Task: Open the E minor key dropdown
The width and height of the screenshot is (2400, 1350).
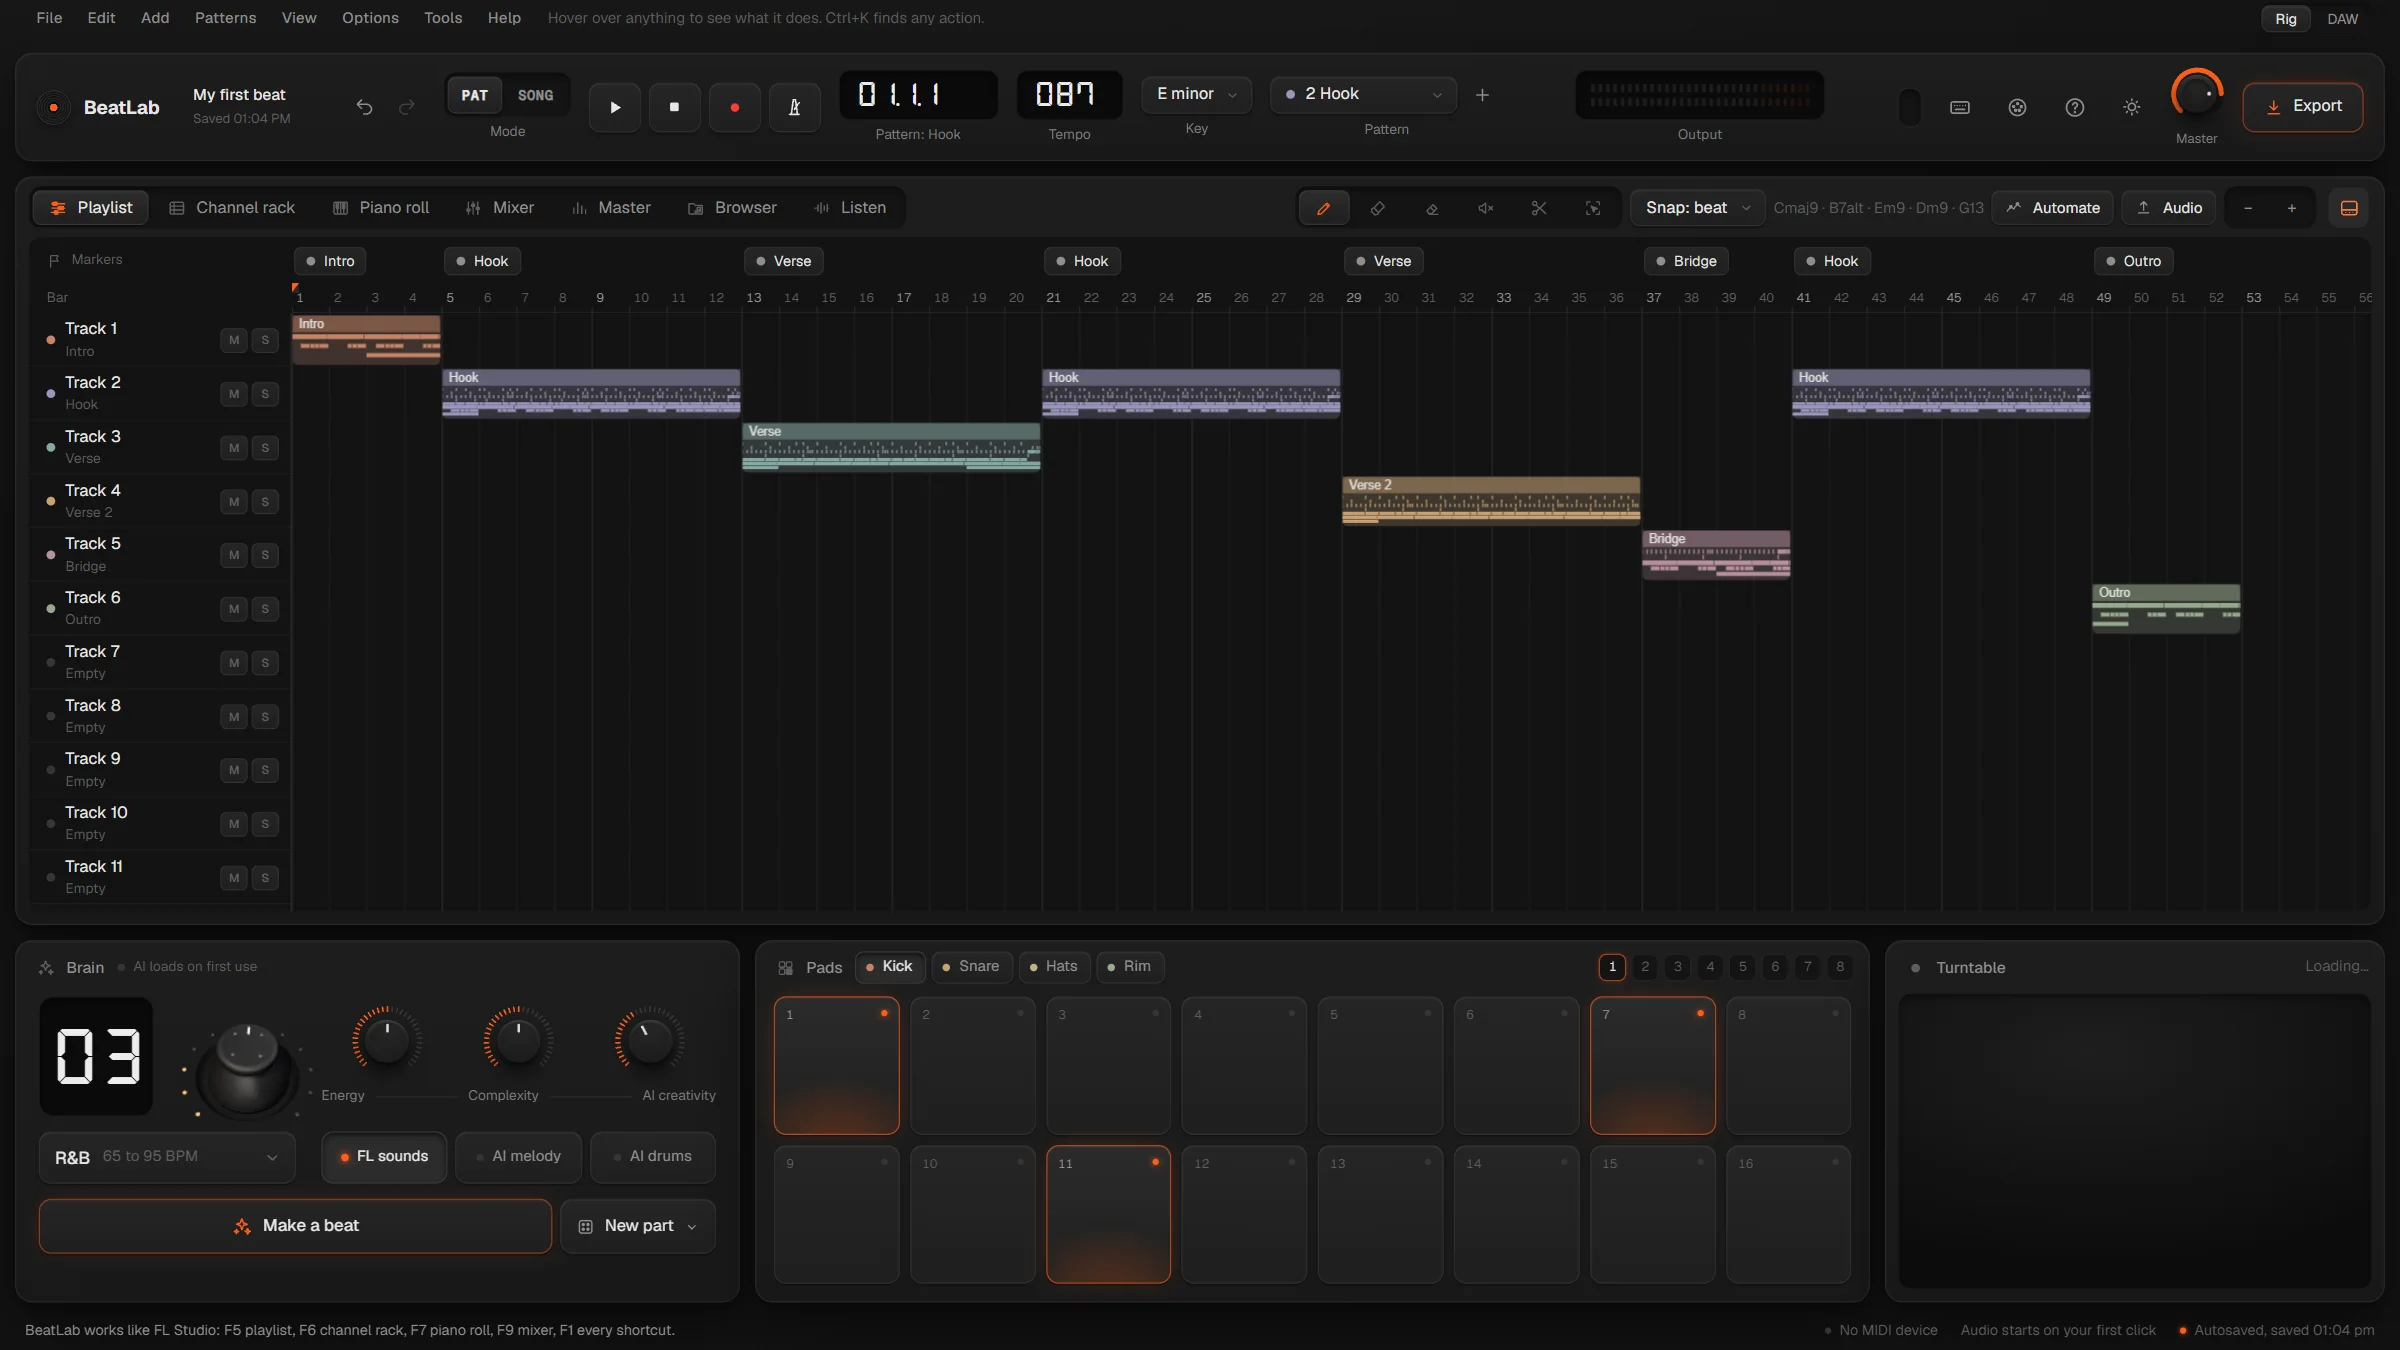Action: tap(1196, 94)
